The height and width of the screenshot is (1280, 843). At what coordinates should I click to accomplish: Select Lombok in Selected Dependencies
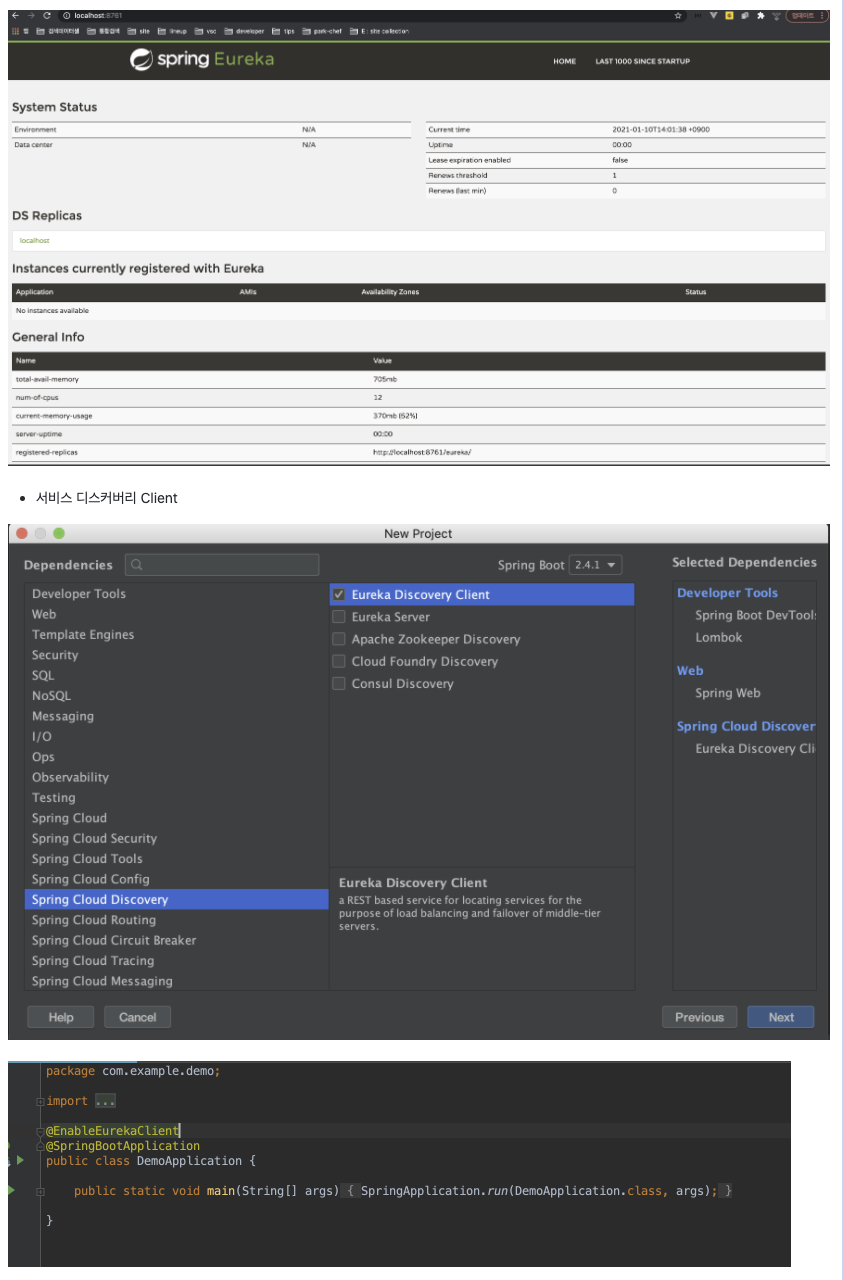(x=719, y=637)
